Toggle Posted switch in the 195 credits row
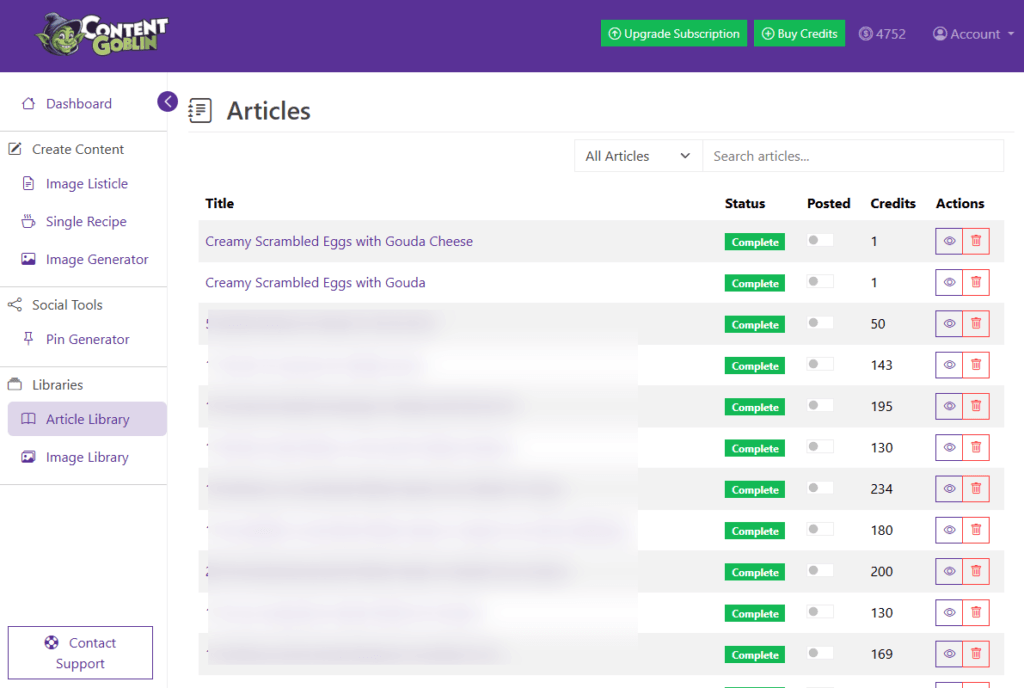This screenshot has width=1024, height=688. pos(820,405)
